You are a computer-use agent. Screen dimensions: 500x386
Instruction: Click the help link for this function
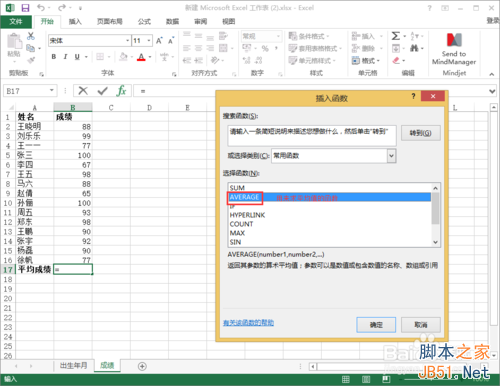(248, 322)
